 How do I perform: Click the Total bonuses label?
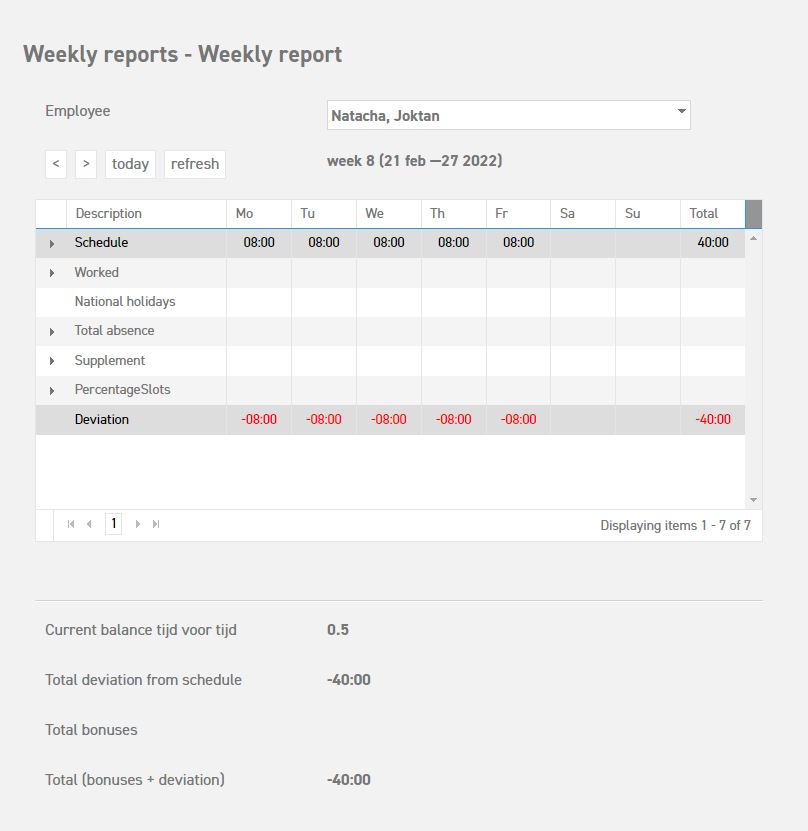pos(91,730)
